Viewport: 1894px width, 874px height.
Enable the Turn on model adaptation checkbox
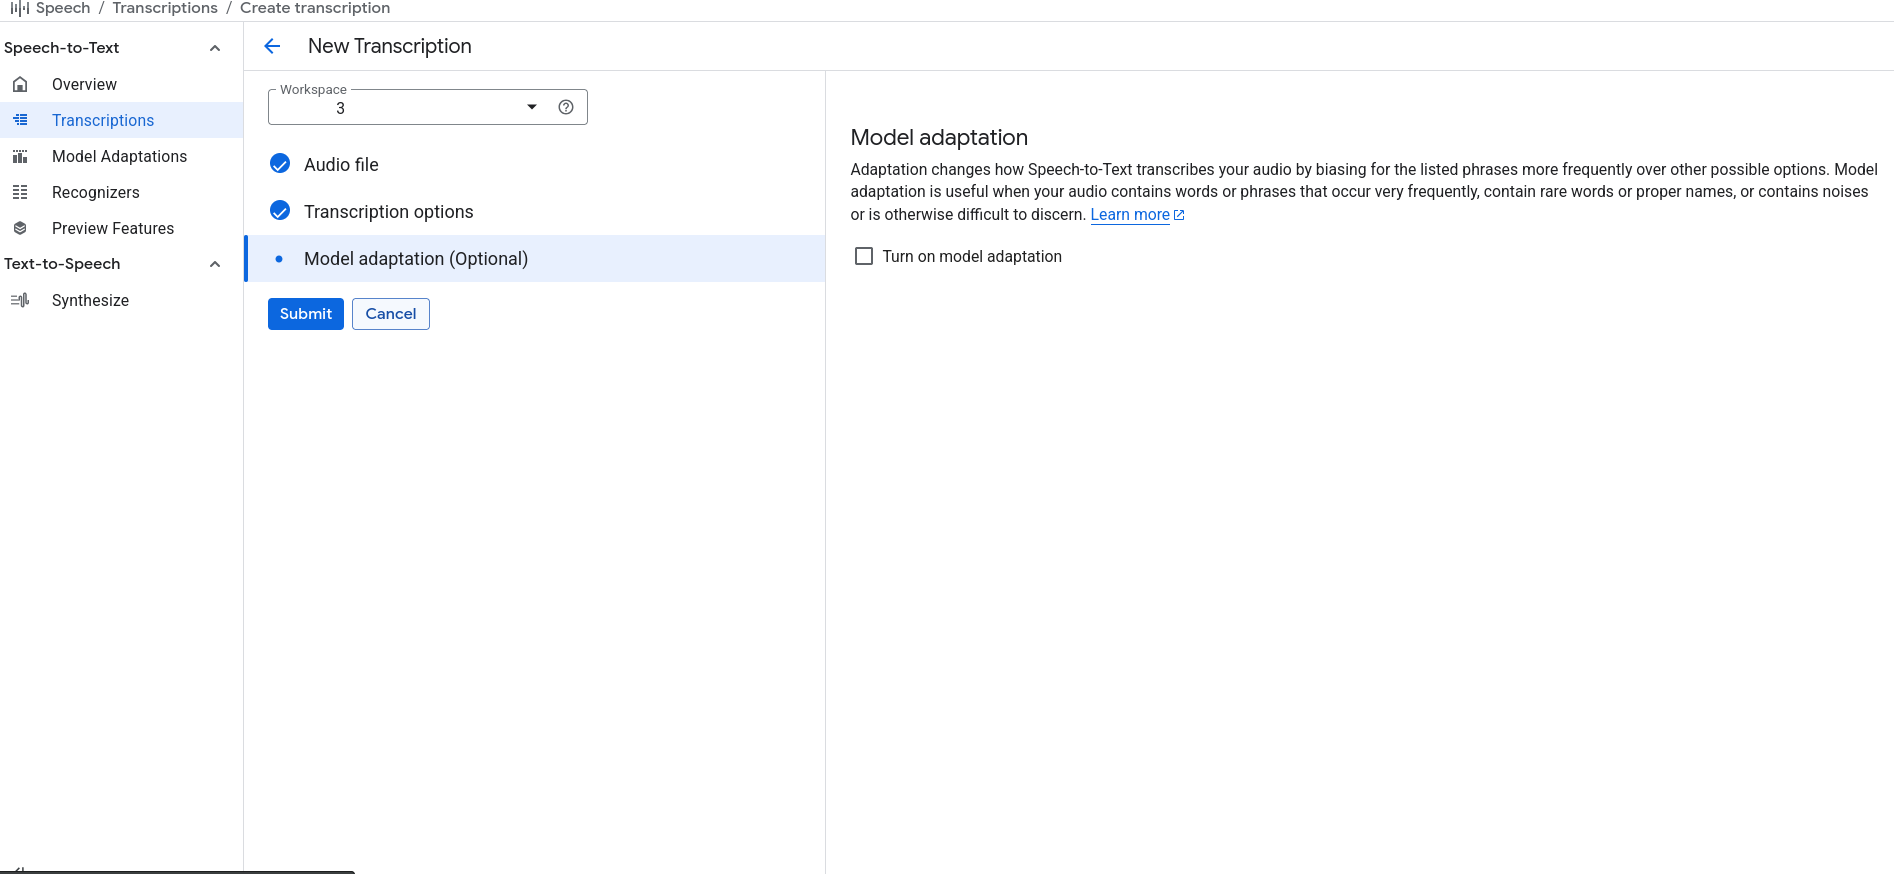[x=864, y=256]
